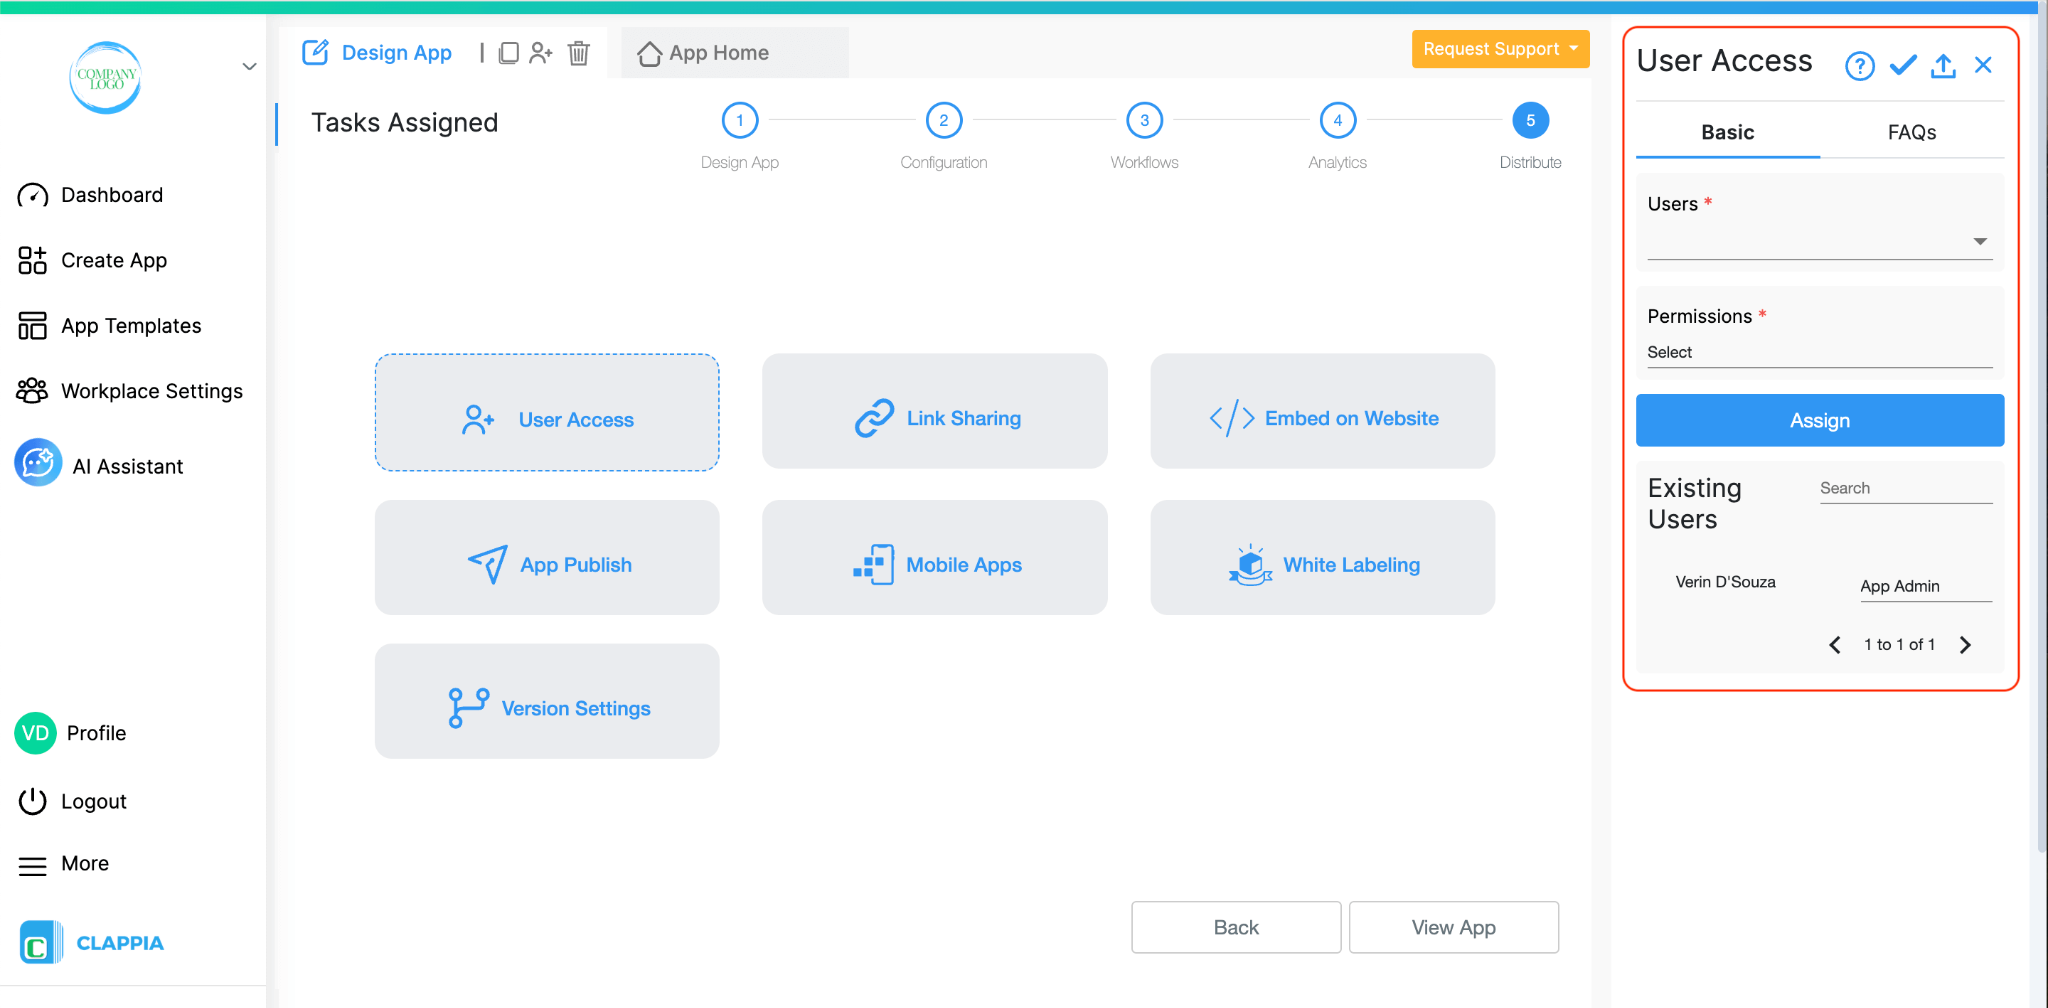Select the Basic tab in User Access

pos(1727,131)
